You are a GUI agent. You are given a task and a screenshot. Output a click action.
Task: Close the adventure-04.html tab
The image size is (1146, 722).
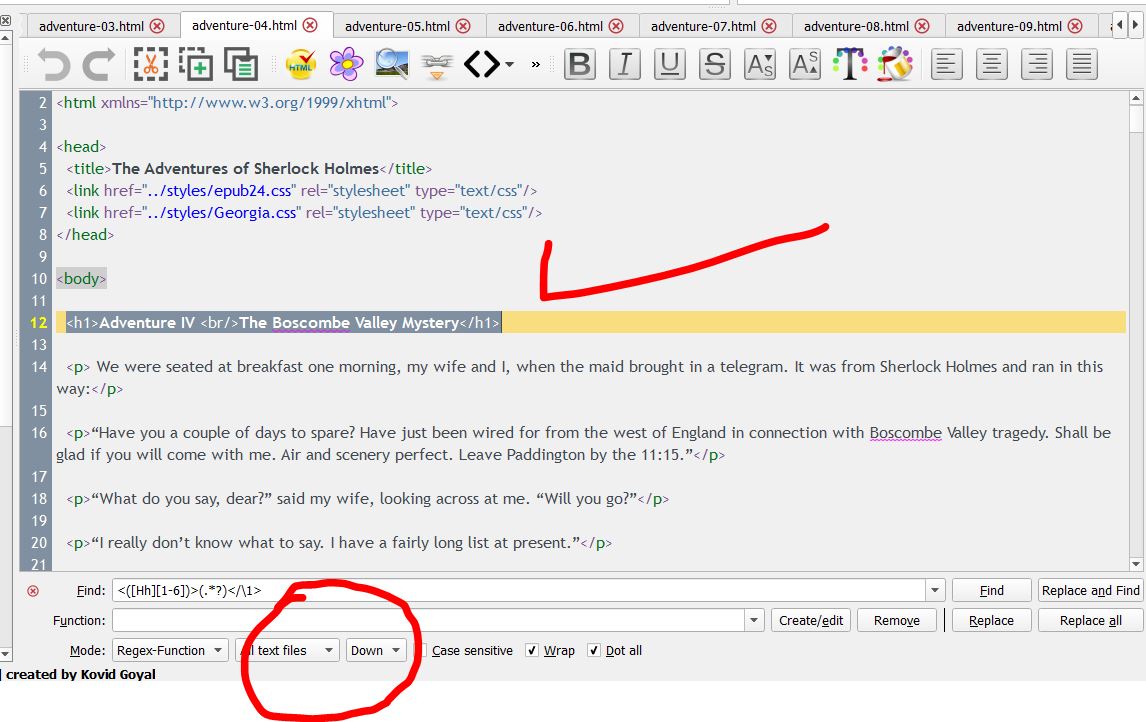click(311, 26)
